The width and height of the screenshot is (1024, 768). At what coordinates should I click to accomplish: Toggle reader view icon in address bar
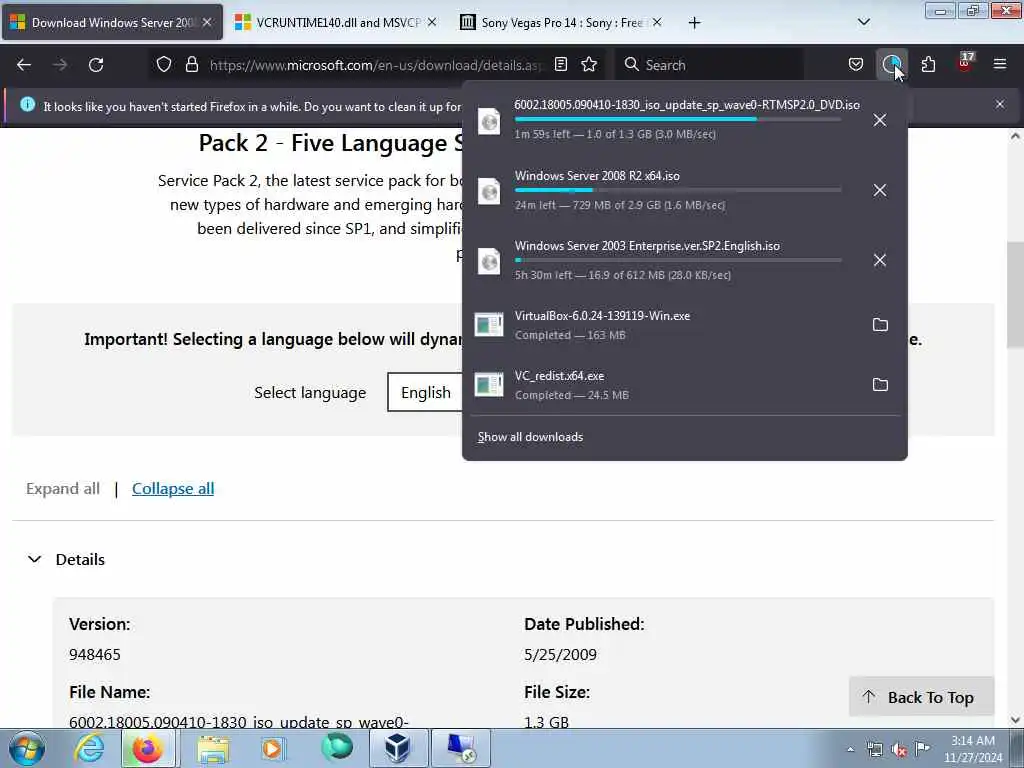coord(560,64)
